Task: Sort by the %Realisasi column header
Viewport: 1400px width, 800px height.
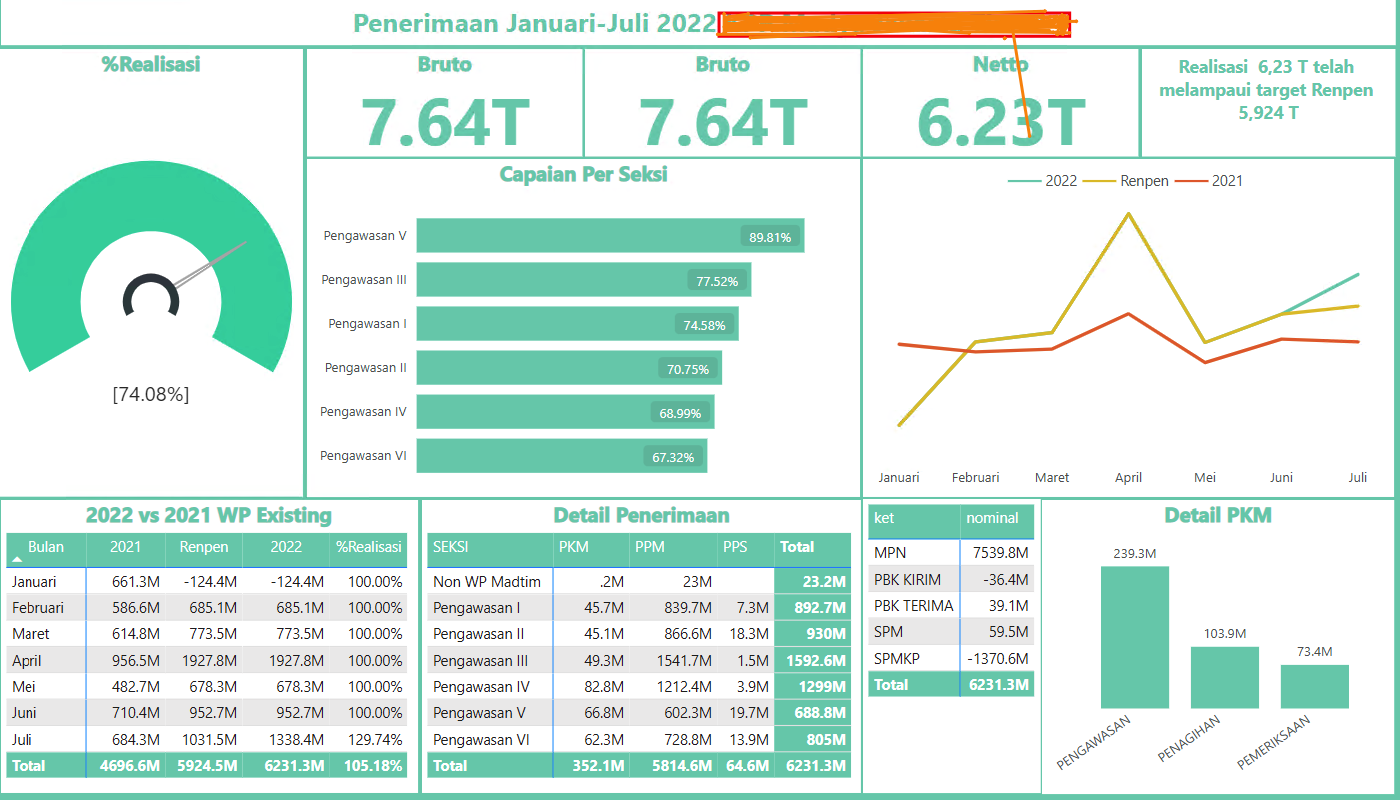Action: coord(368,547)
